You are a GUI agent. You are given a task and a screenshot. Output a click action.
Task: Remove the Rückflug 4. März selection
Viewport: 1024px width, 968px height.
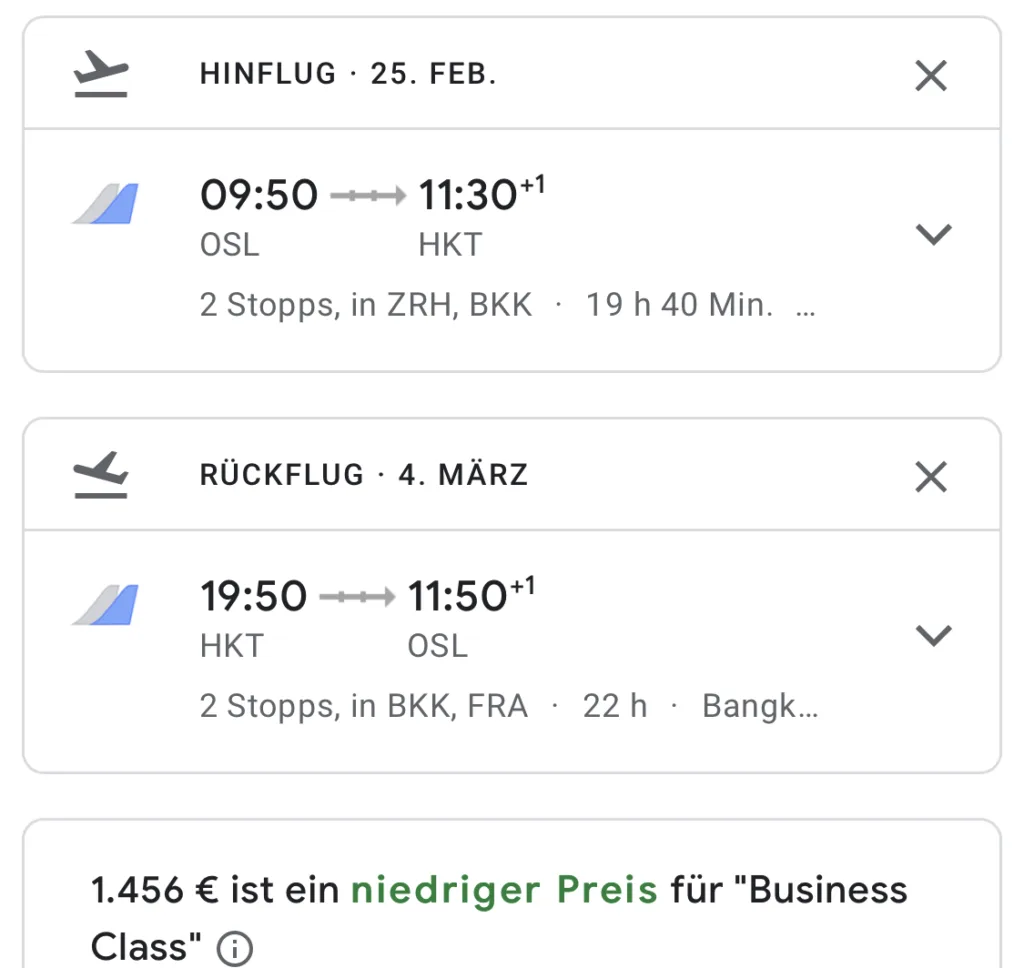(x=931, y=477)
